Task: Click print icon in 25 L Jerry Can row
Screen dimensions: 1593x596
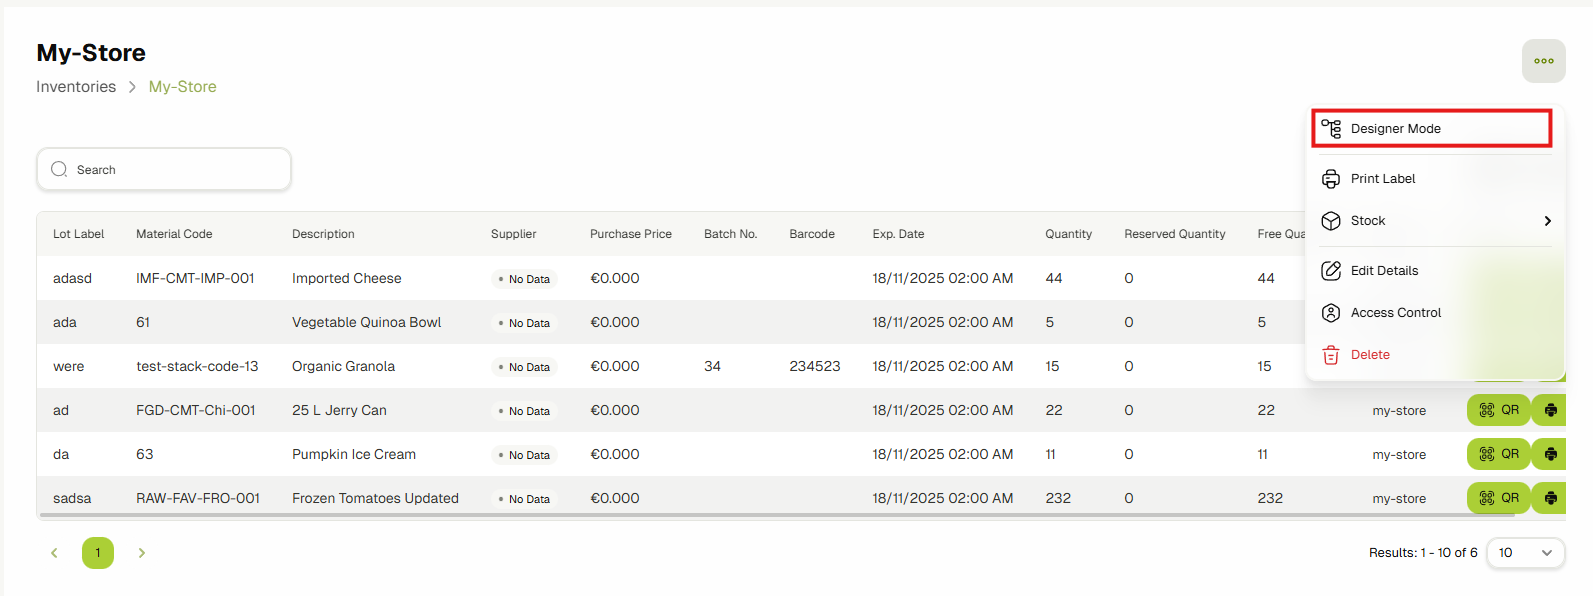Action: point(1550,410)
